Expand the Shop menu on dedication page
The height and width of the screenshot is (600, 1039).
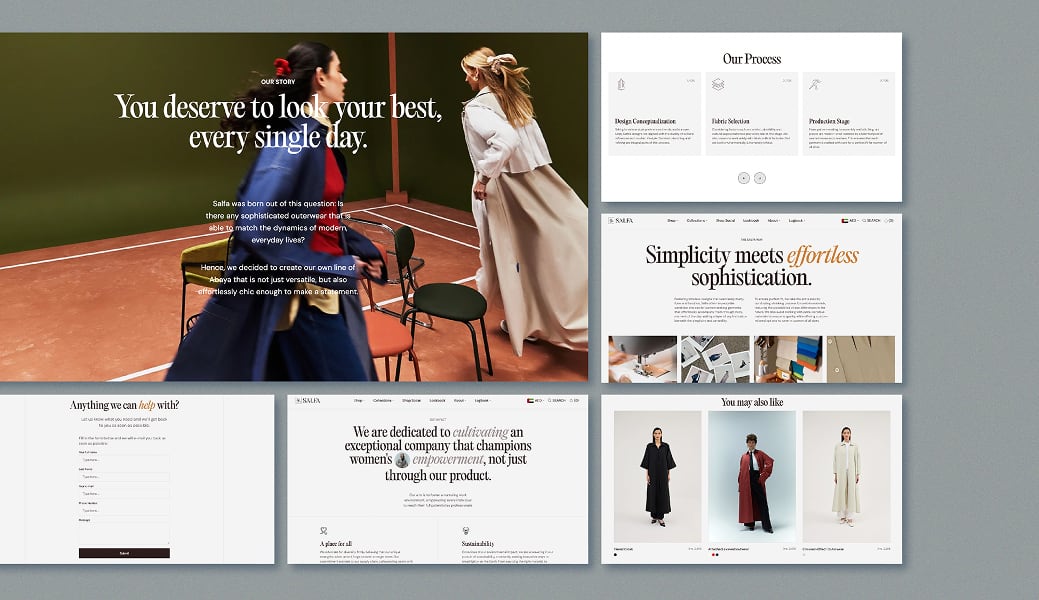click(x=359, y=400)
